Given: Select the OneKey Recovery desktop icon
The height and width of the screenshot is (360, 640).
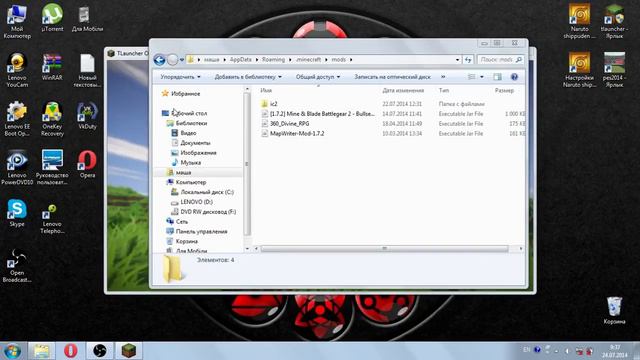Looking at the screenshot, I should tap(52, 119).
